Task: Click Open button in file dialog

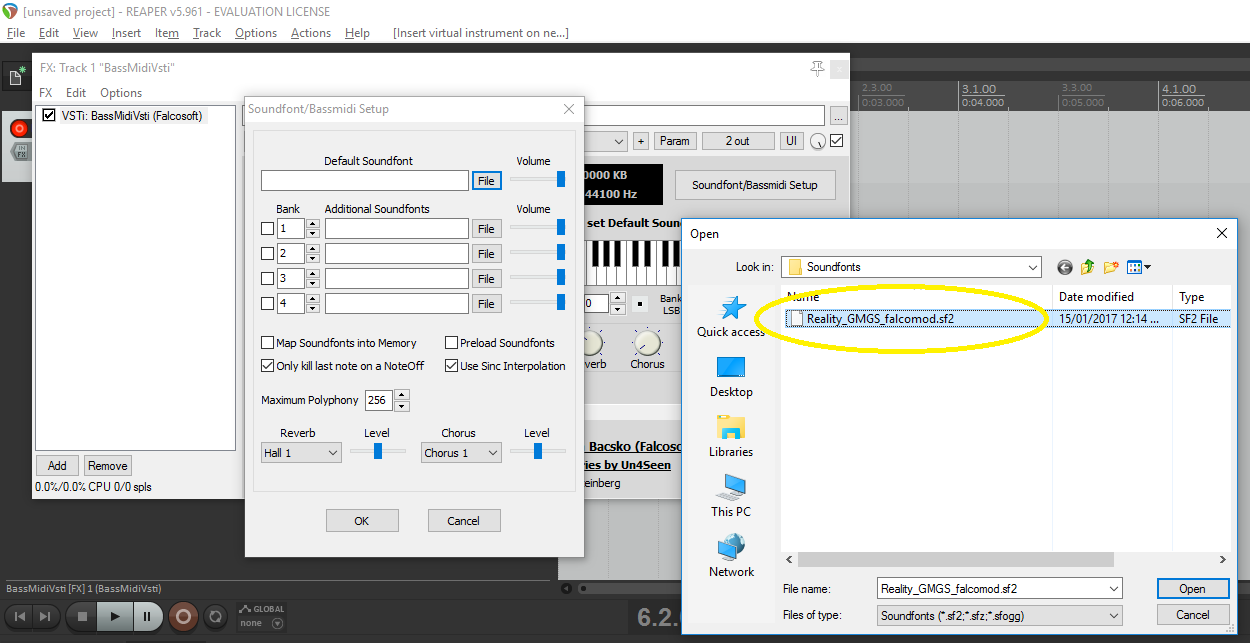Action: (x=1192, y=589)
